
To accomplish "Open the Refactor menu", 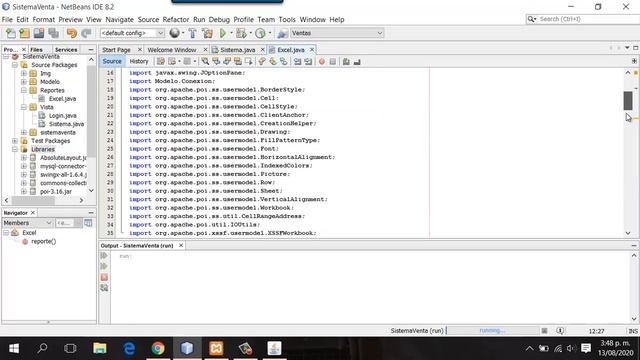I will click(176, 20).
